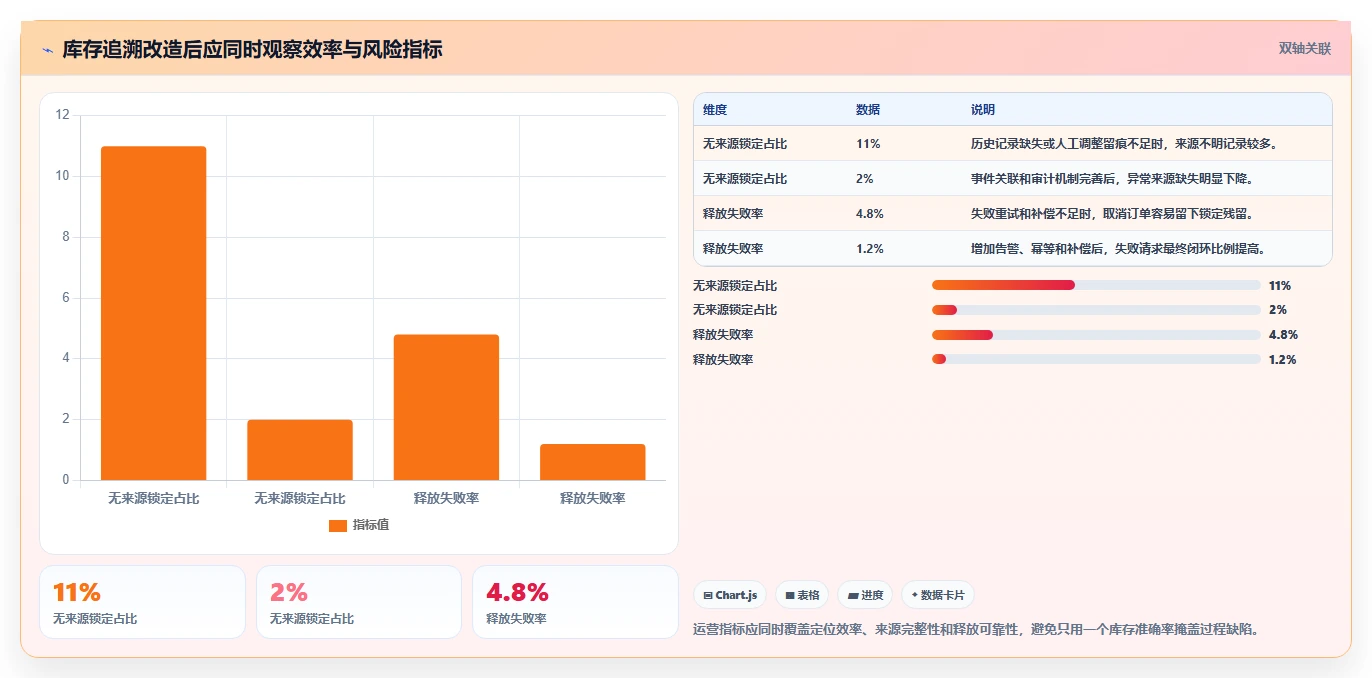The image size is (1372, 678).
Task: Click the shortest chart bar, value 1.2
Action: [592, 462]
